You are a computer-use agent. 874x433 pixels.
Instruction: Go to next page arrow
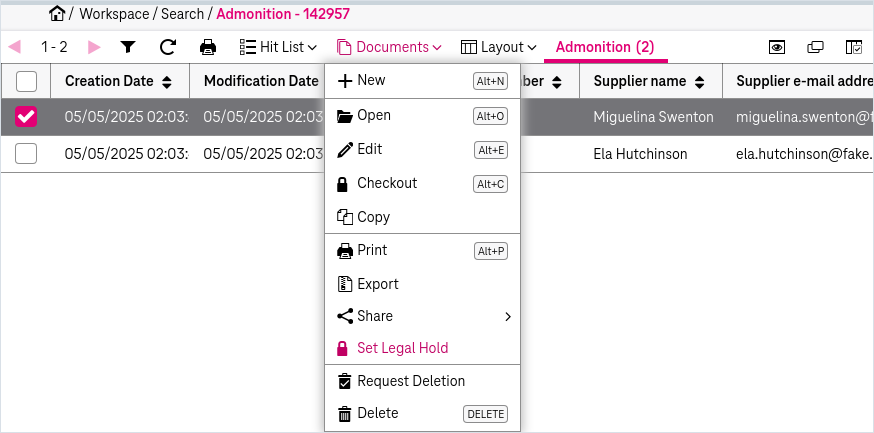(x=94, y=47)
